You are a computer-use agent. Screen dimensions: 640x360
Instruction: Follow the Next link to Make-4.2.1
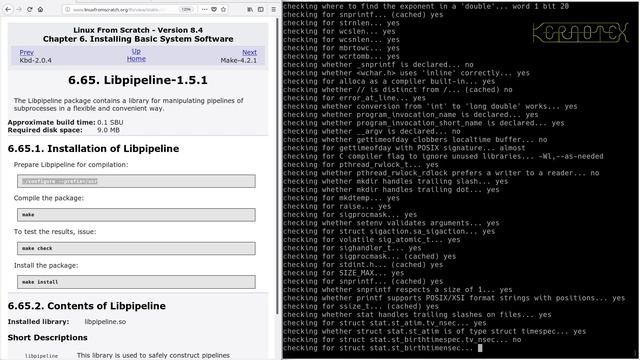249,52
